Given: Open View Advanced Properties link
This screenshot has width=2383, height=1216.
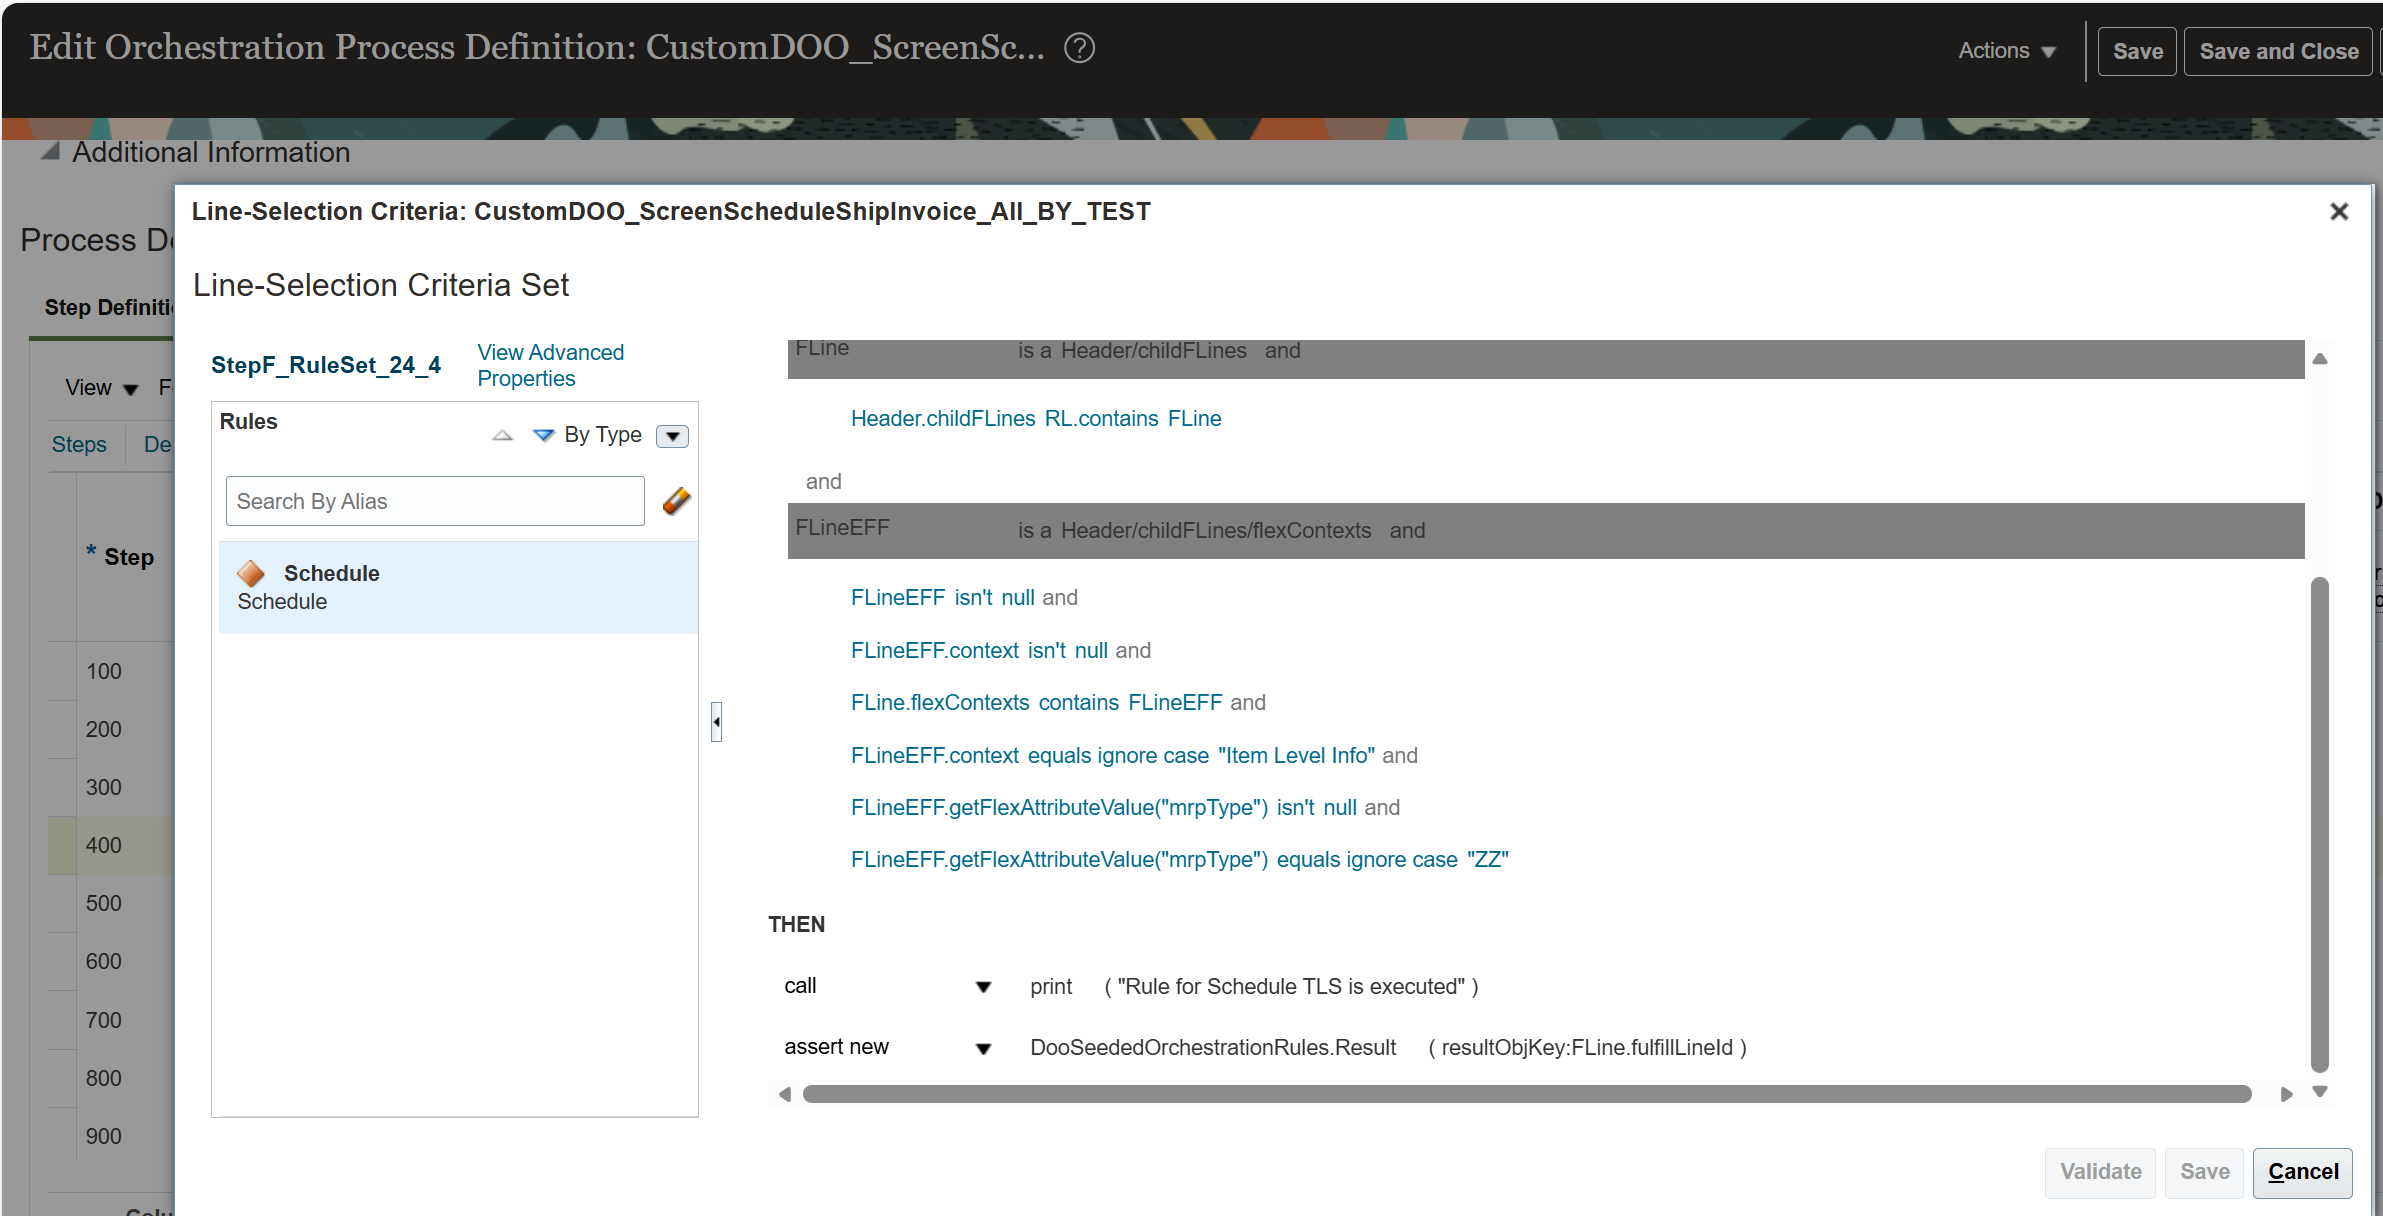Looking at the screenshot, I should coord(550,365).
